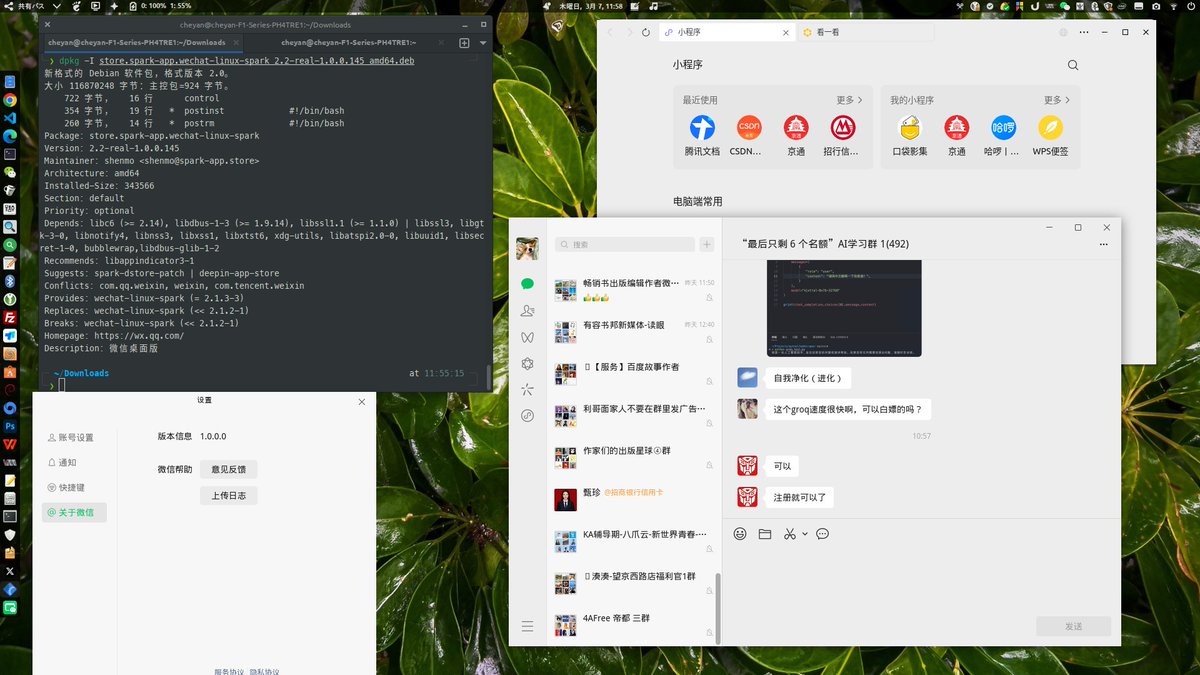The height and width of the screenshot is (675, 1200).
Task: Open chat 4AFree 帝都 三群
Action: (x=634, y=625)
